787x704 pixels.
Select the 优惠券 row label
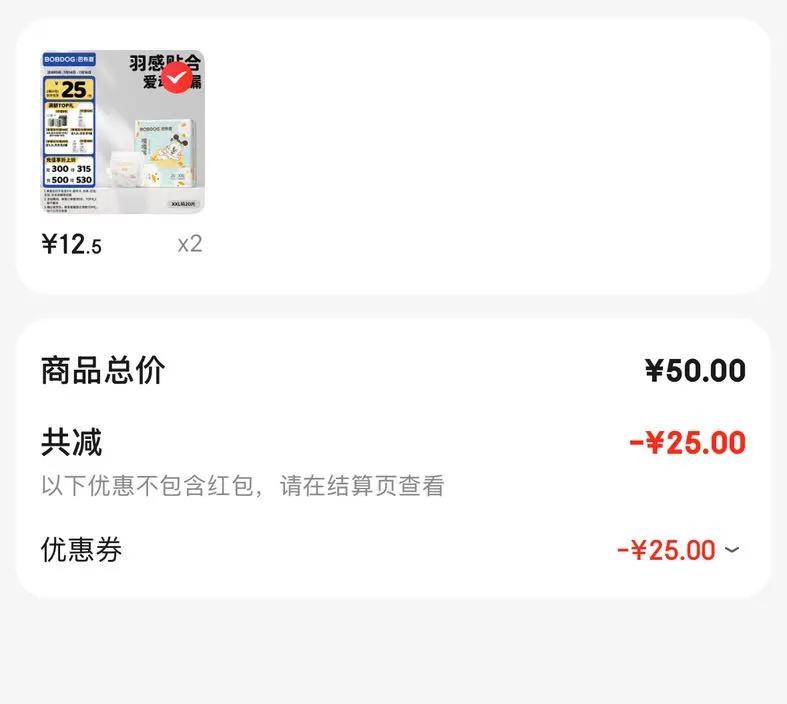click(x=81, y=549)
